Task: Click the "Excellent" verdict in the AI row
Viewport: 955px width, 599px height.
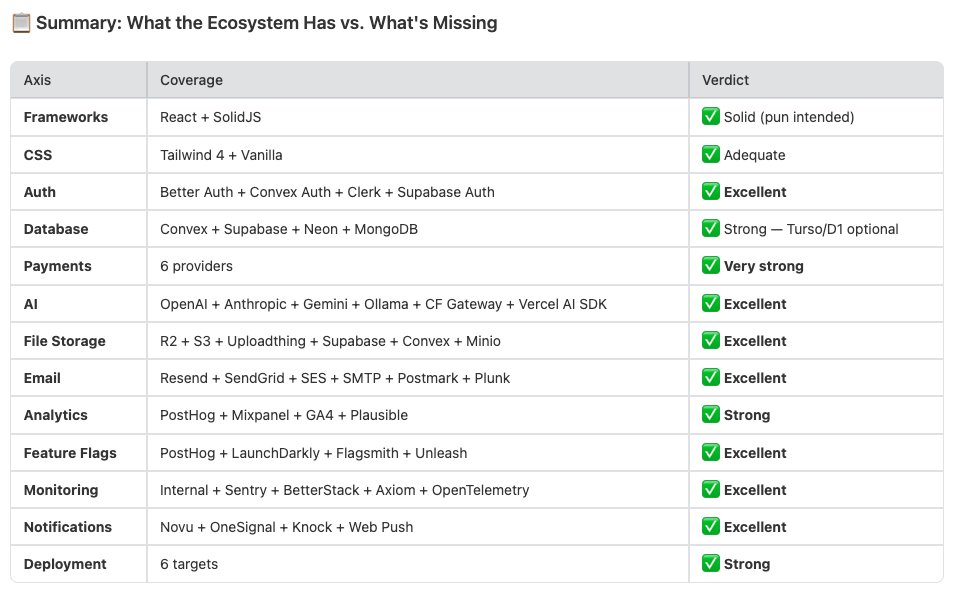Action: pos(755,304)
